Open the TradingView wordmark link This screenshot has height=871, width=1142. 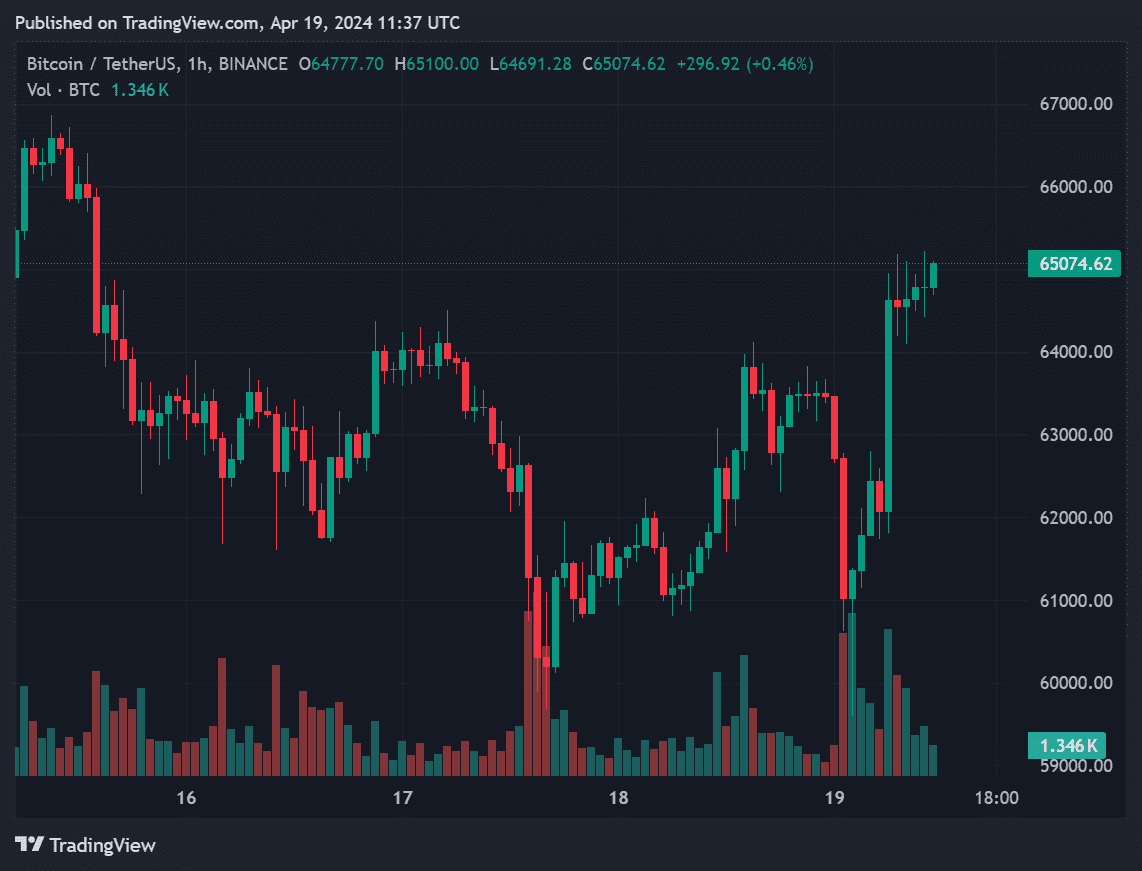click(102, 845)
